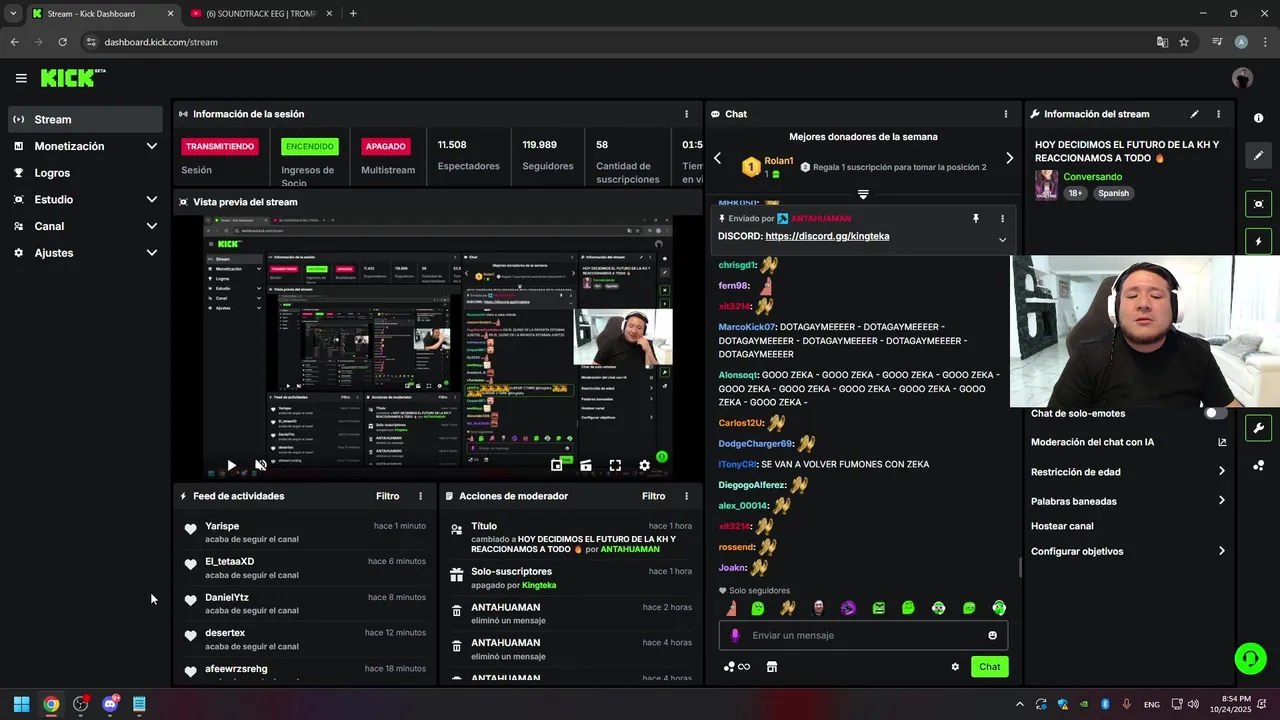This screenshot has height=720, width=1280.
Task: Expand the Estudio sidebar menu
Action: click(x=85, y=199)
